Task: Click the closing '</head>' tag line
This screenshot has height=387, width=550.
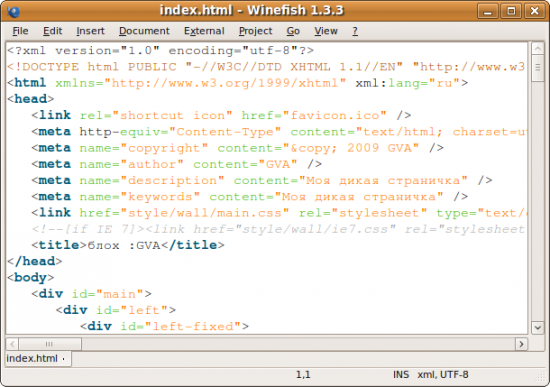Action: (x=34, y=261)
